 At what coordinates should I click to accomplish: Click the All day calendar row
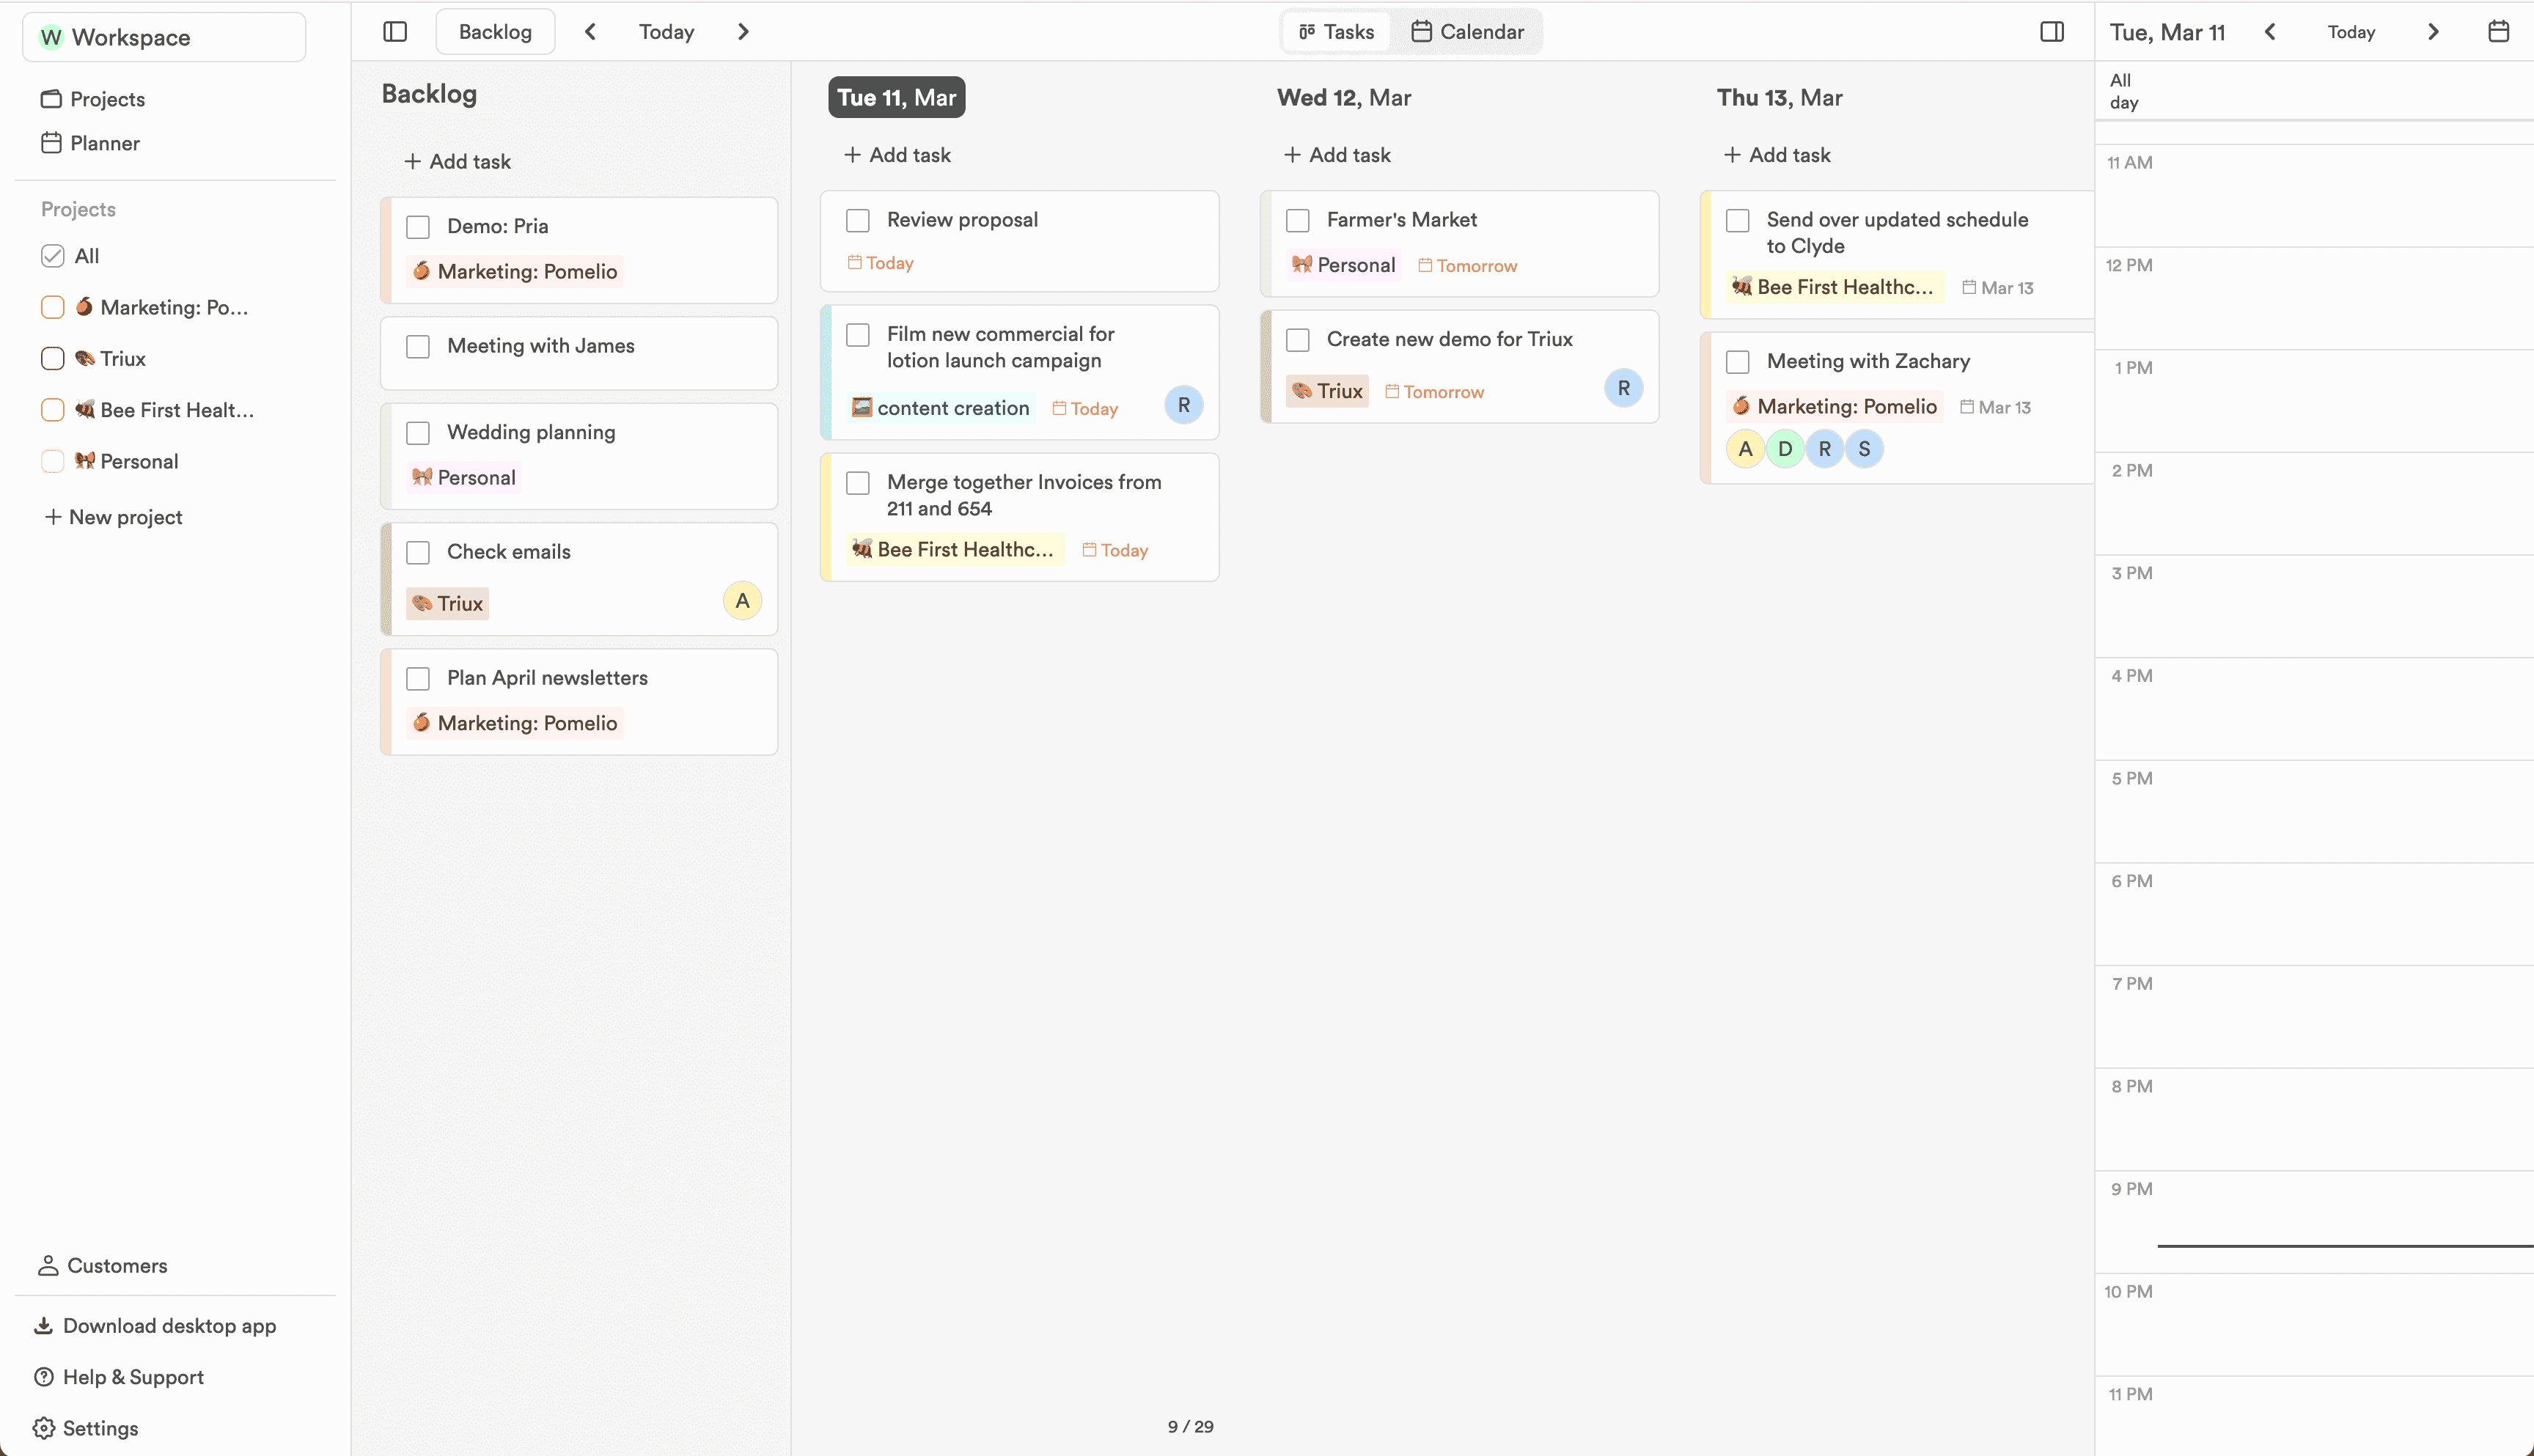[x=2314, y=91]
